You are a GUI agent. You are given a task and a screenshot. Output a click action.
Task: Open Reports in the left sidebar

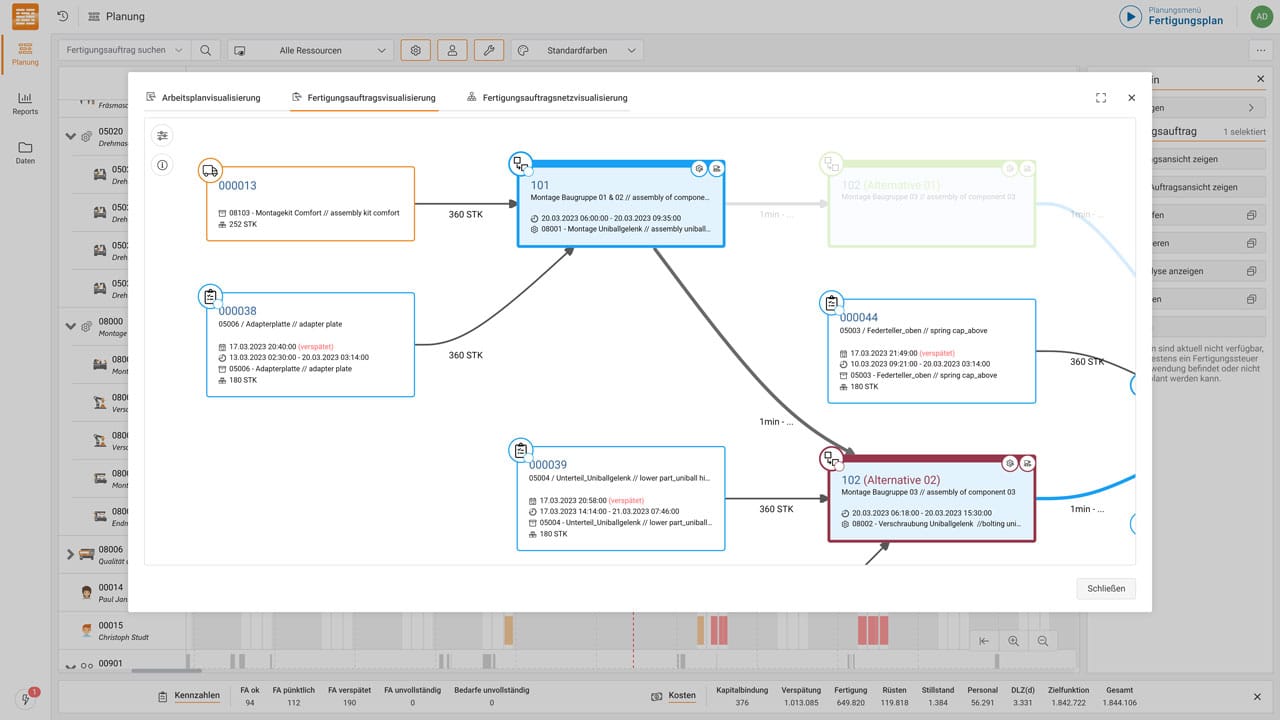pos(25,104)
